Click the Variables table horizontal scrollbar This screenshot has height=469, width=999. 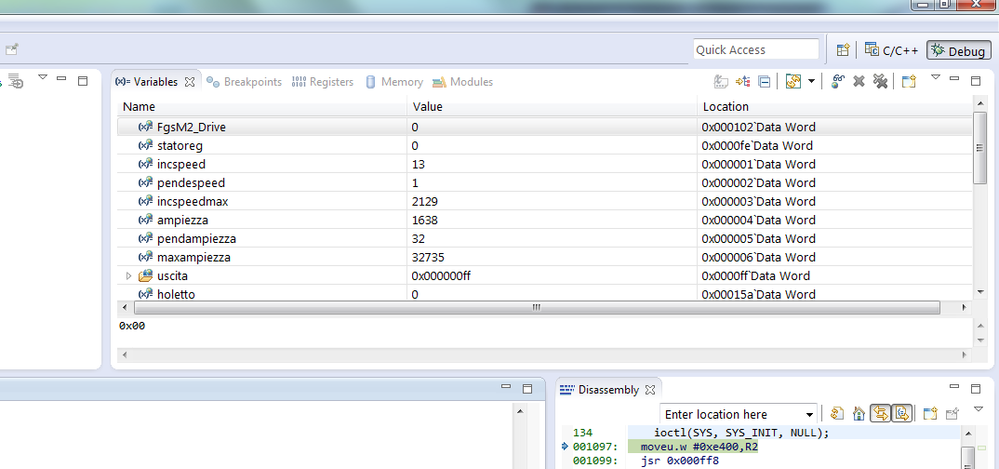537,307
